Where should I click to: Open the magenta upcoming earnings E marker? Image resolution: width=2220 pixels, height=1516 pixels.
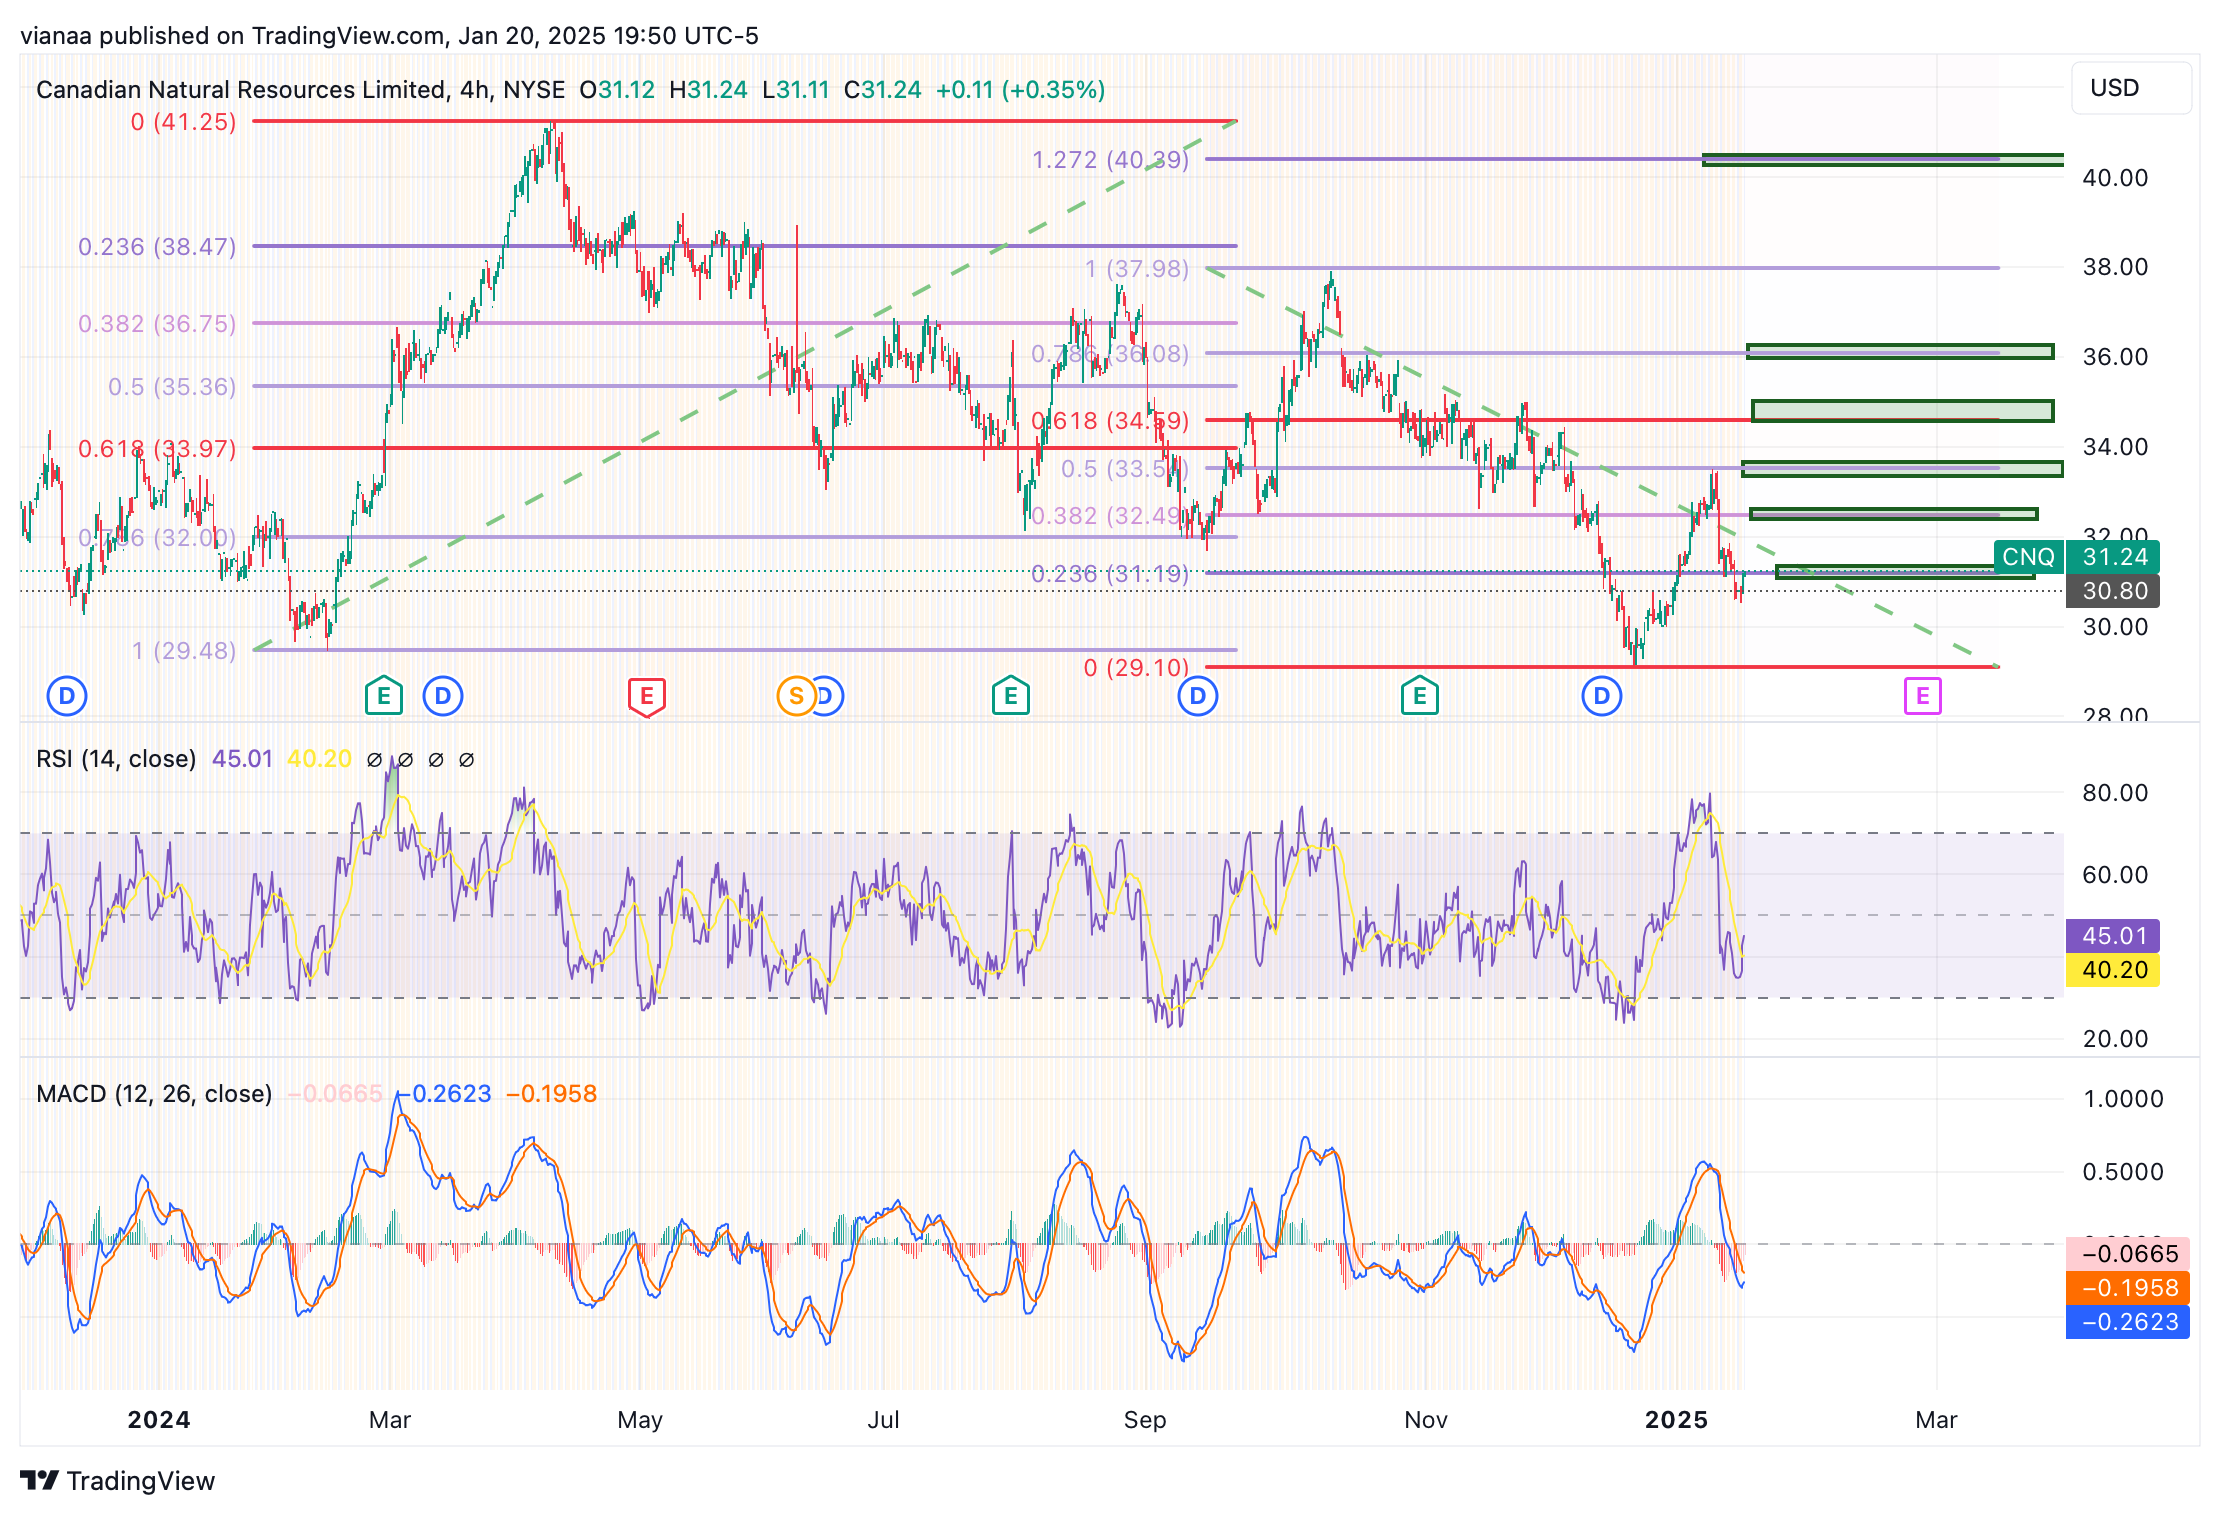pyautogui.click(x=1922, y=696)
